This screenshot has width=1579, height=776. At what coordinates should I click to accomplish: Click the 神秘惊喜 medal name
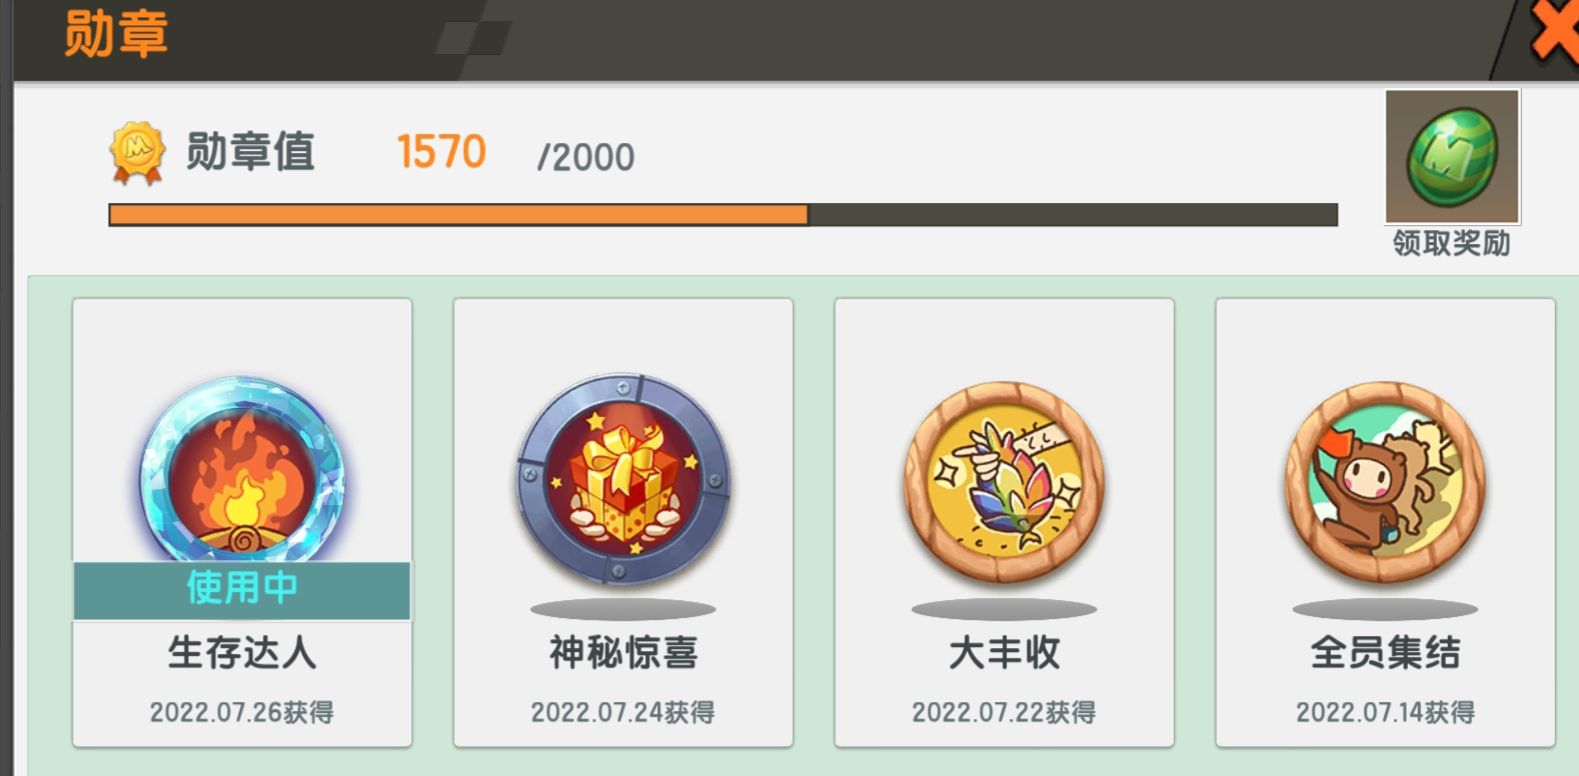click(x=623, y=653)
